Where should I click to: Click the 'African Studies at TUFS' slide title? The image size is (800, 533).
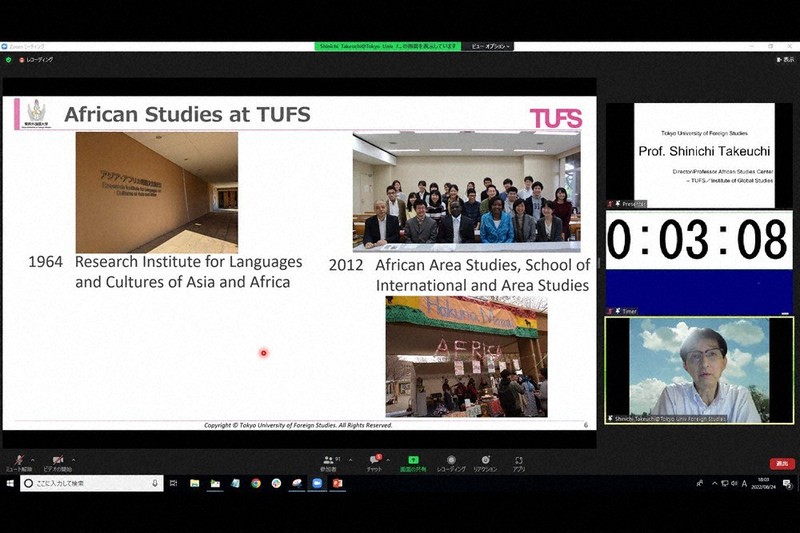[187, 114]
